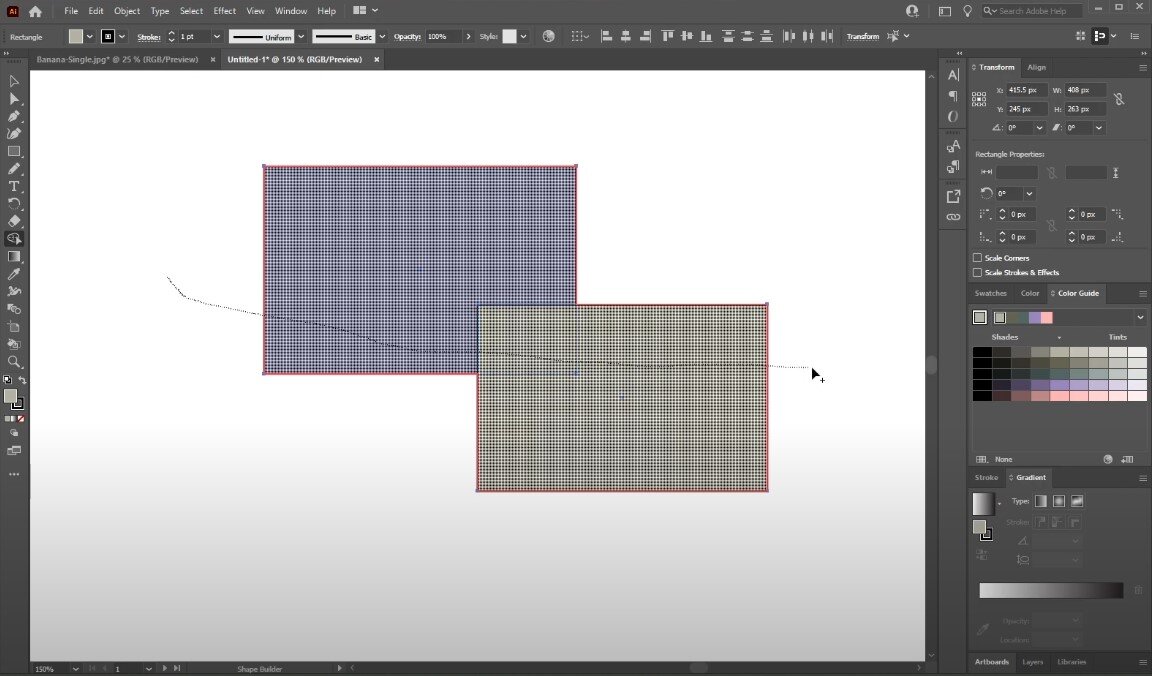This screenshot has width=1152, height=676.
Task: Activate the Zoom tool
Action: pyautogui.click(x=14, y=362)
